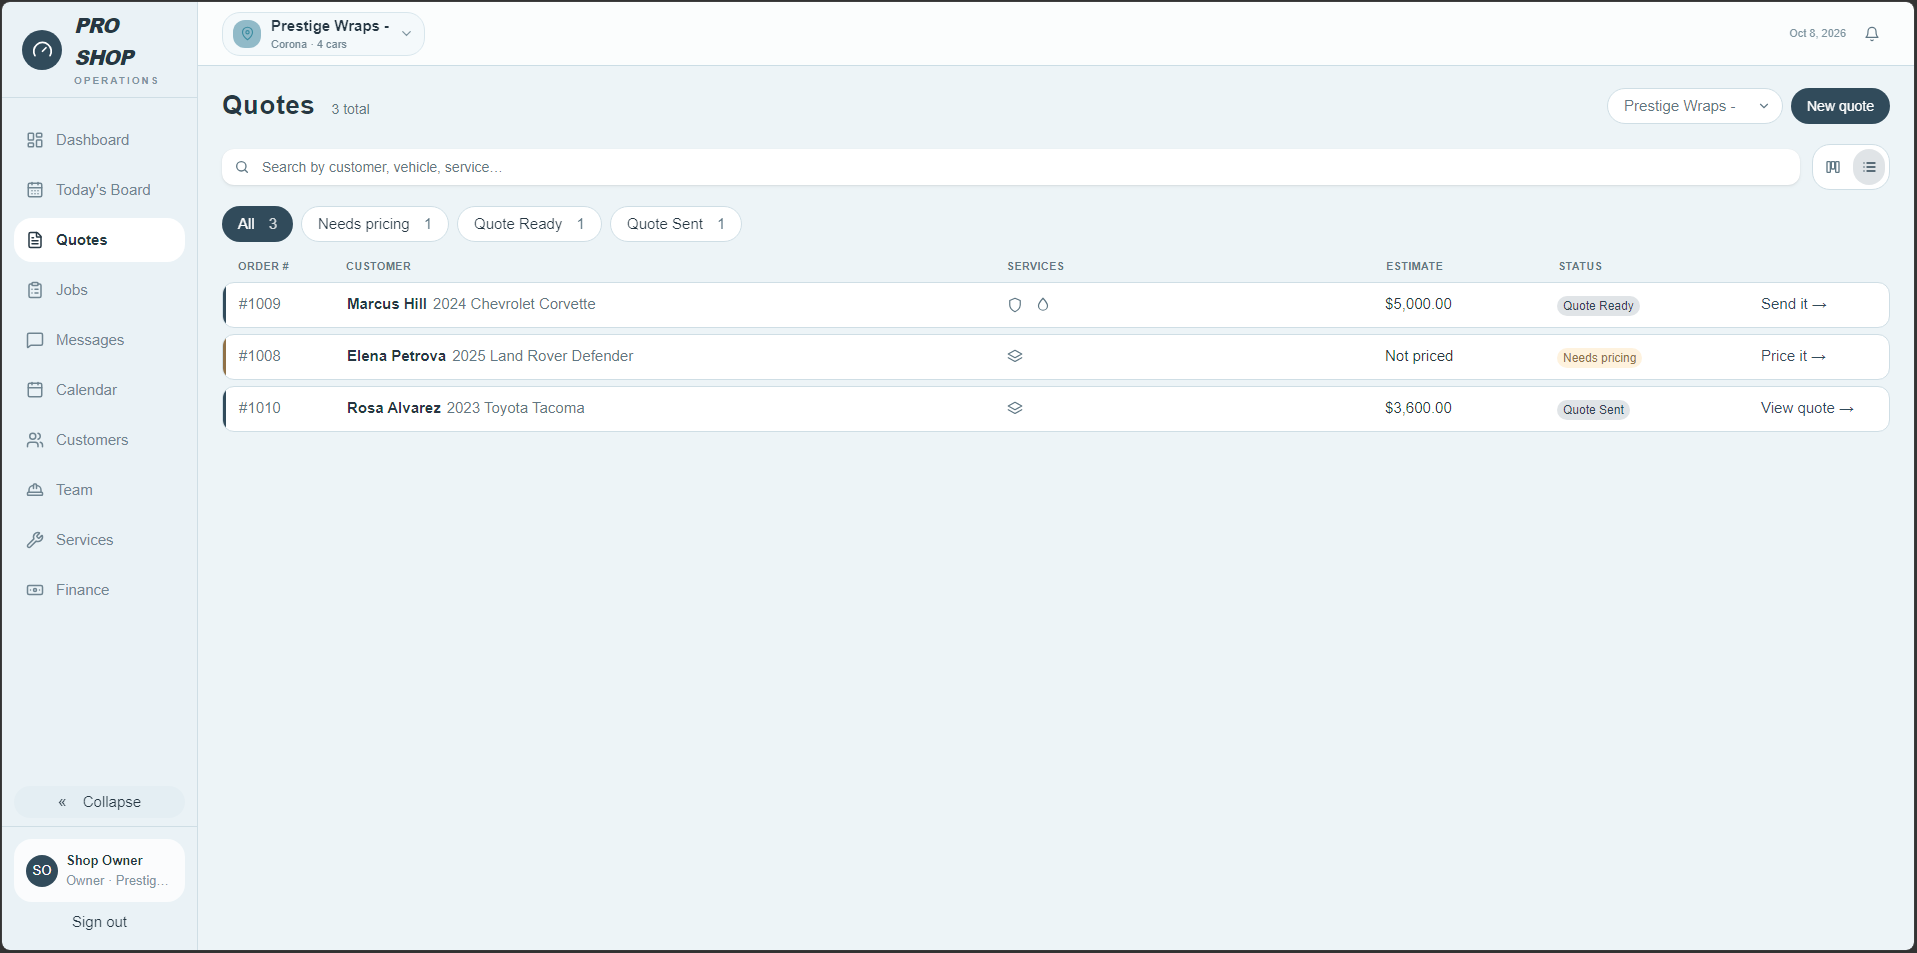
Task: Open the Services page
Action: 99,540
